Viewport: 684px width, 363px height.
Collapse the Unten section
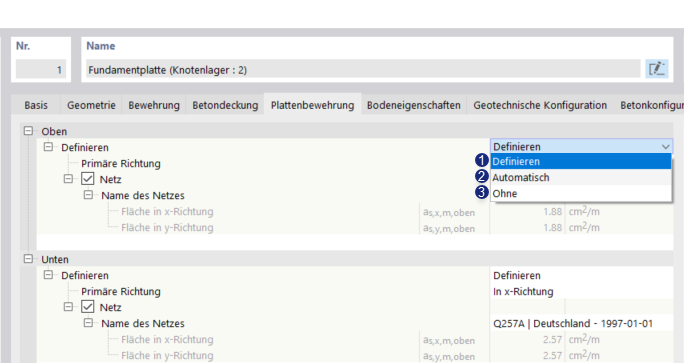coord(28,259)
